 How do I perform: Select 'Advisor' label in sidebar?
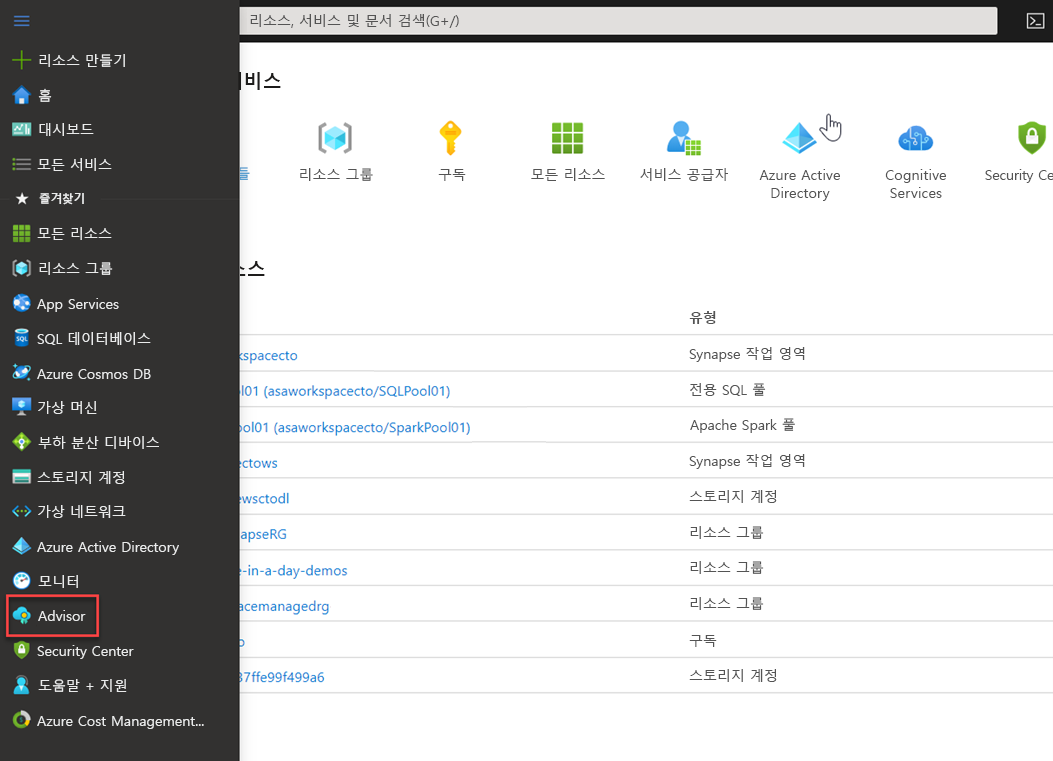click(61, 615)
